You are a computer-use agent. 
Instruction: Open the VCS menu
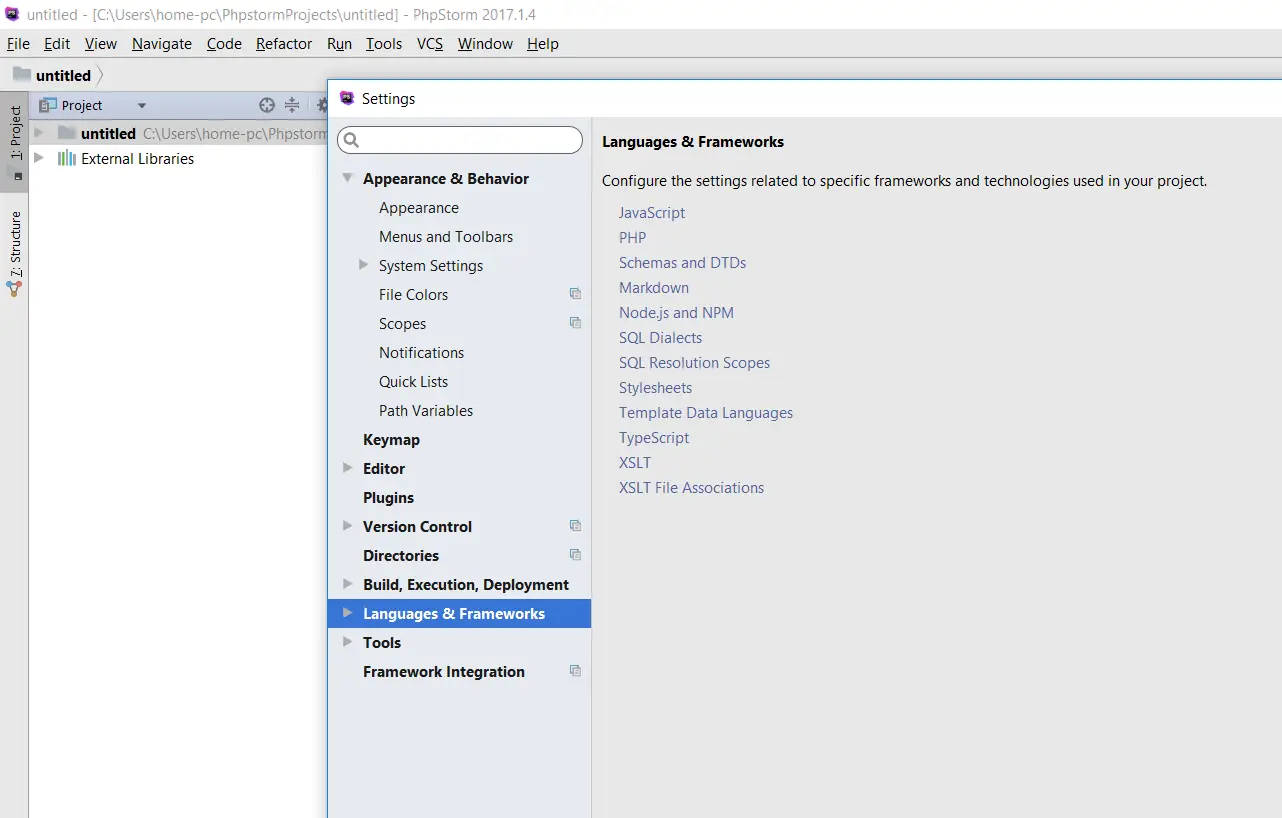click(x=430, y=44)
